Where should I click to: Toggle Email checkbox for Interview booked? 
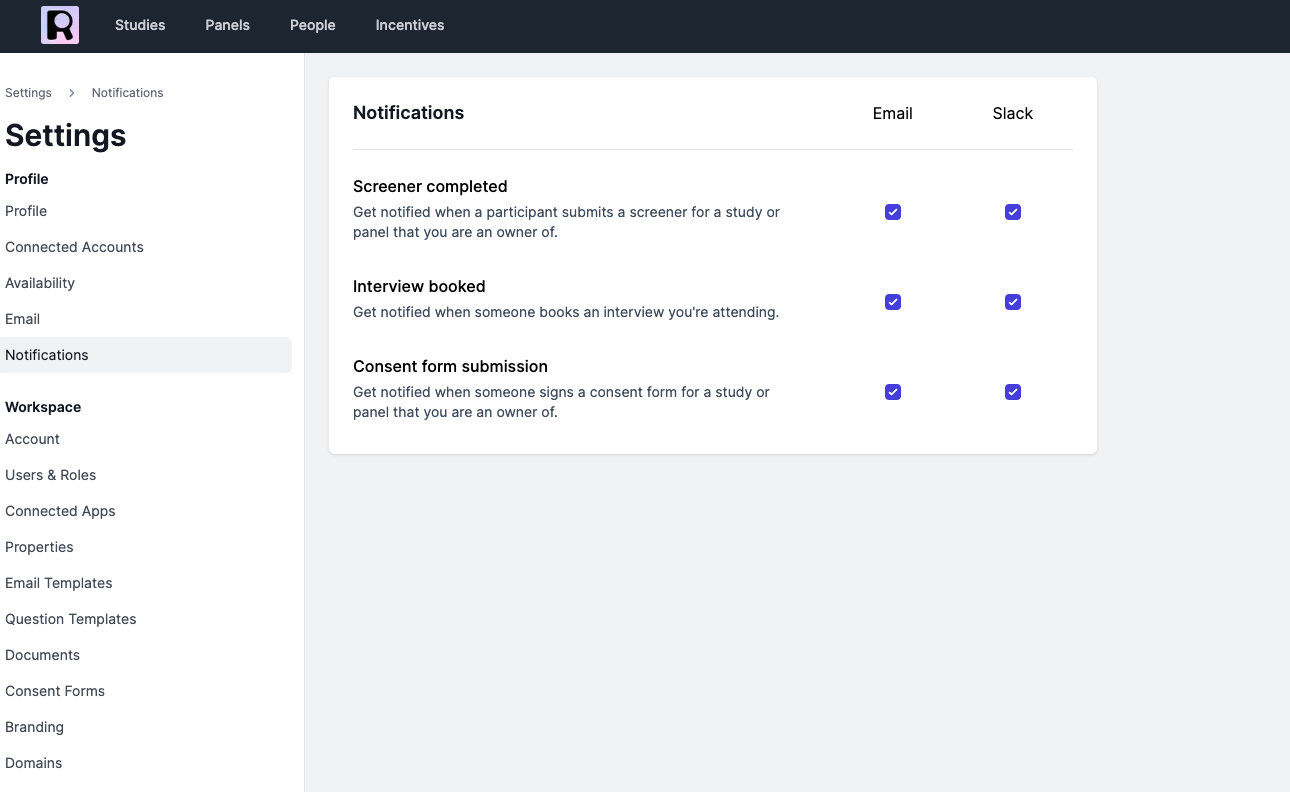click(893, 302)
